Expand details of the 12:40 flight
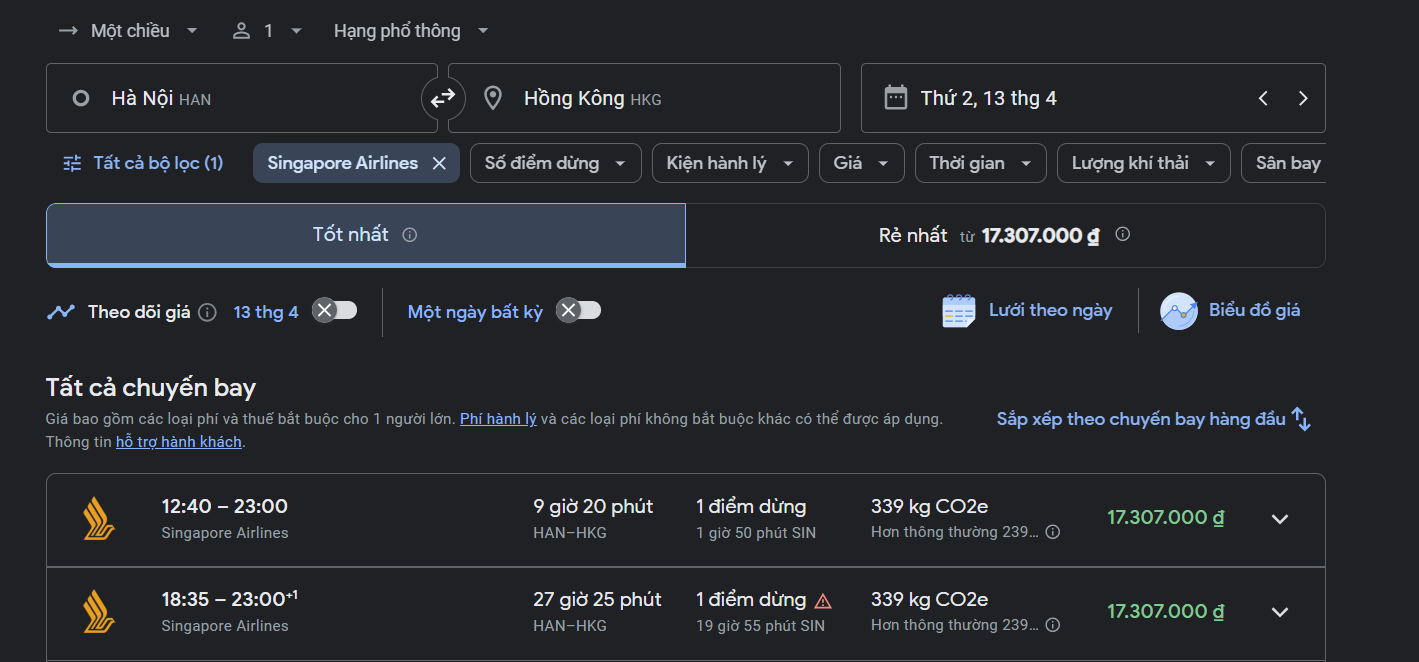 click(1280, 519)
